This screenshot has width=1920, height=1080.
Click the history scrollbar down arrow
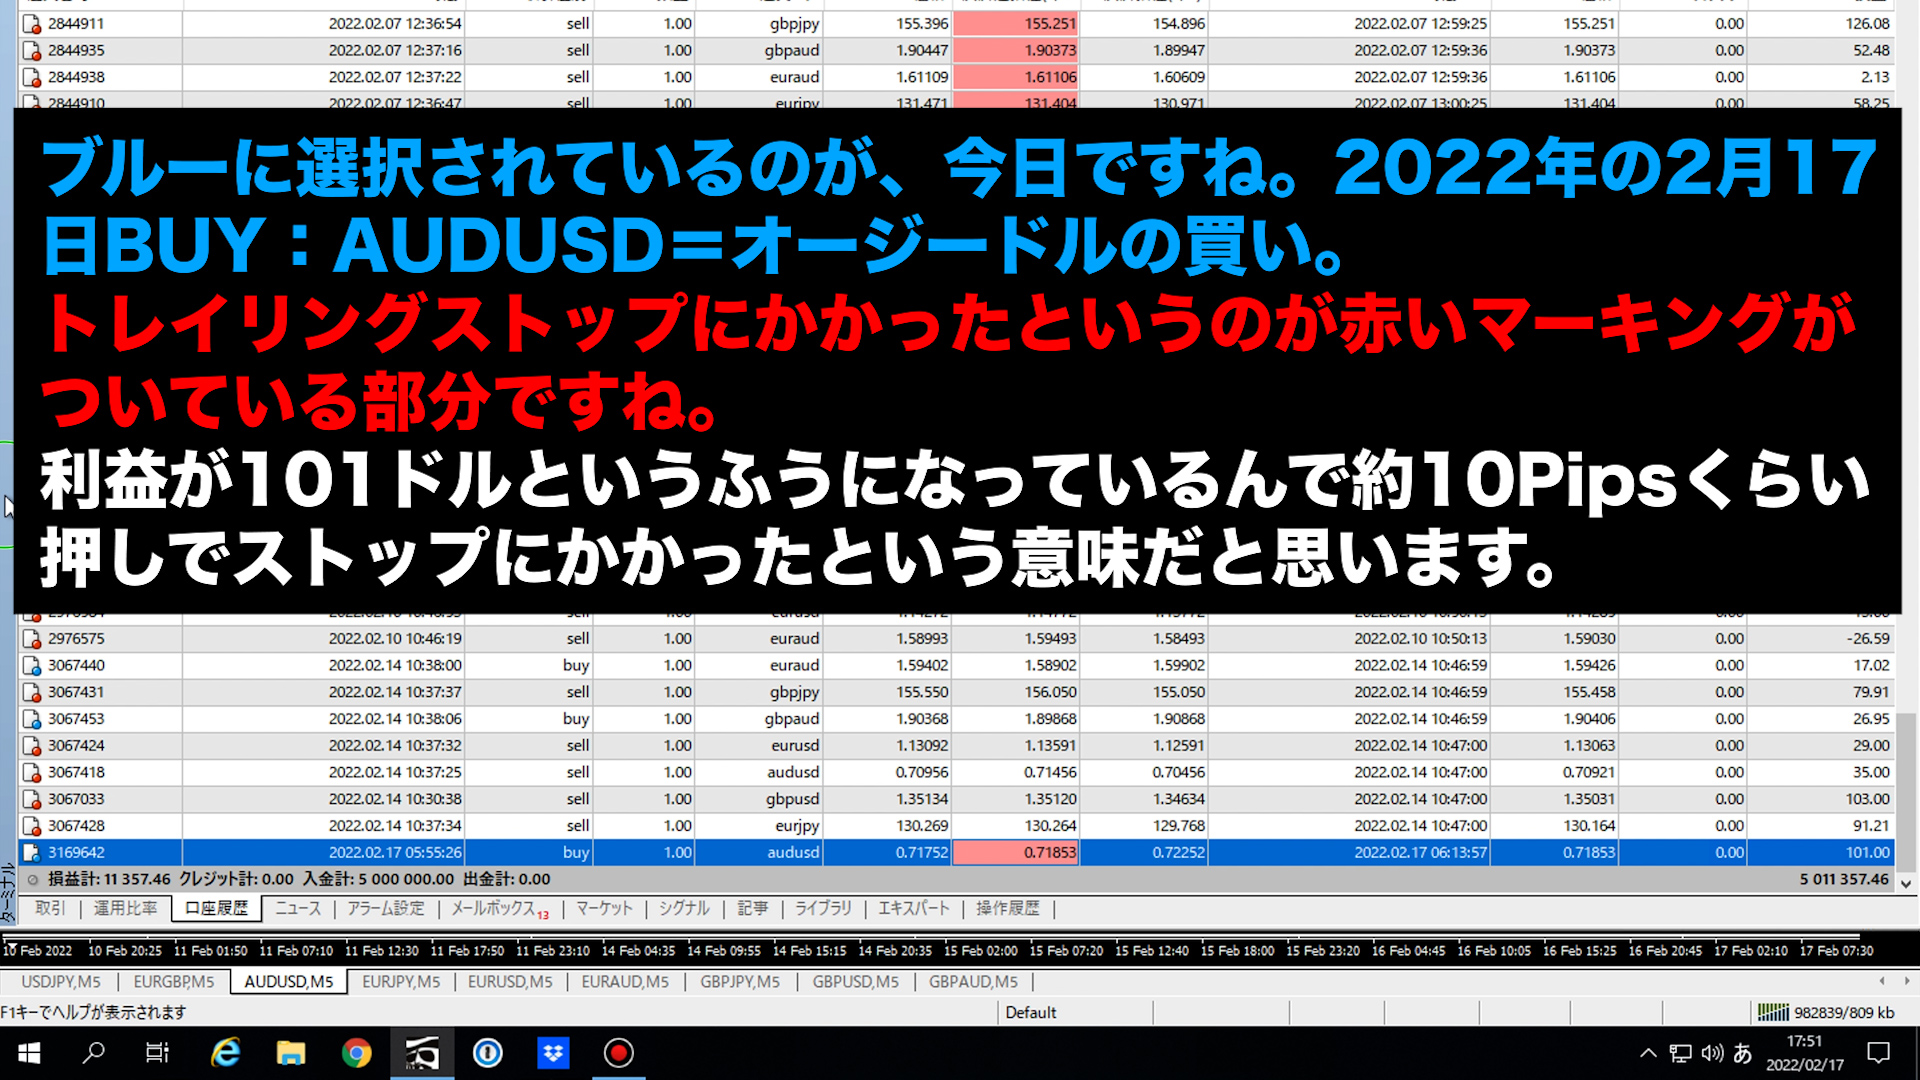point(1906,883)
